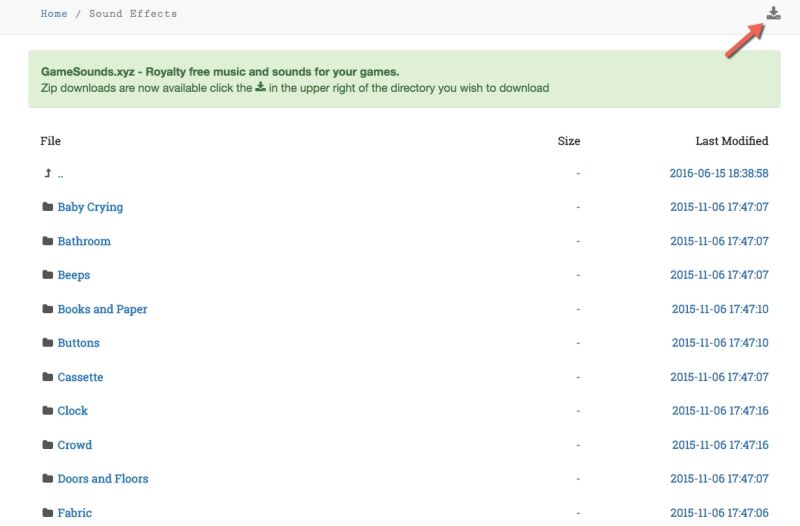This screenshot has height=526, width=800.
Task: Click the folder icon beside Fabric
Action: pos(47,512)
